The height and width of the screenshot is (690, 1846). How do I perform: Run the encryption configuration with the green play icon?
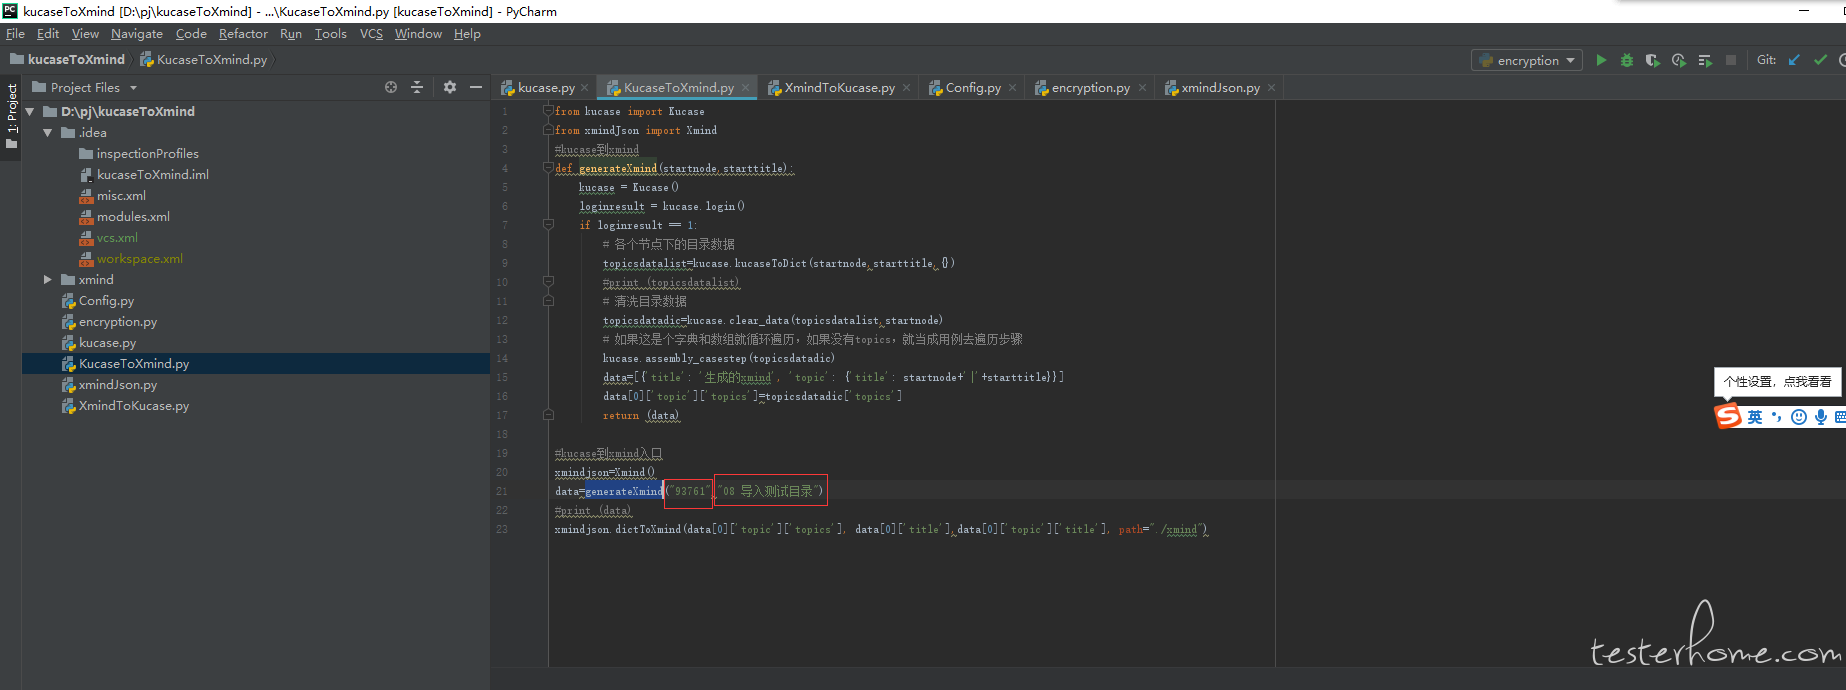[x=1601, y=60]
